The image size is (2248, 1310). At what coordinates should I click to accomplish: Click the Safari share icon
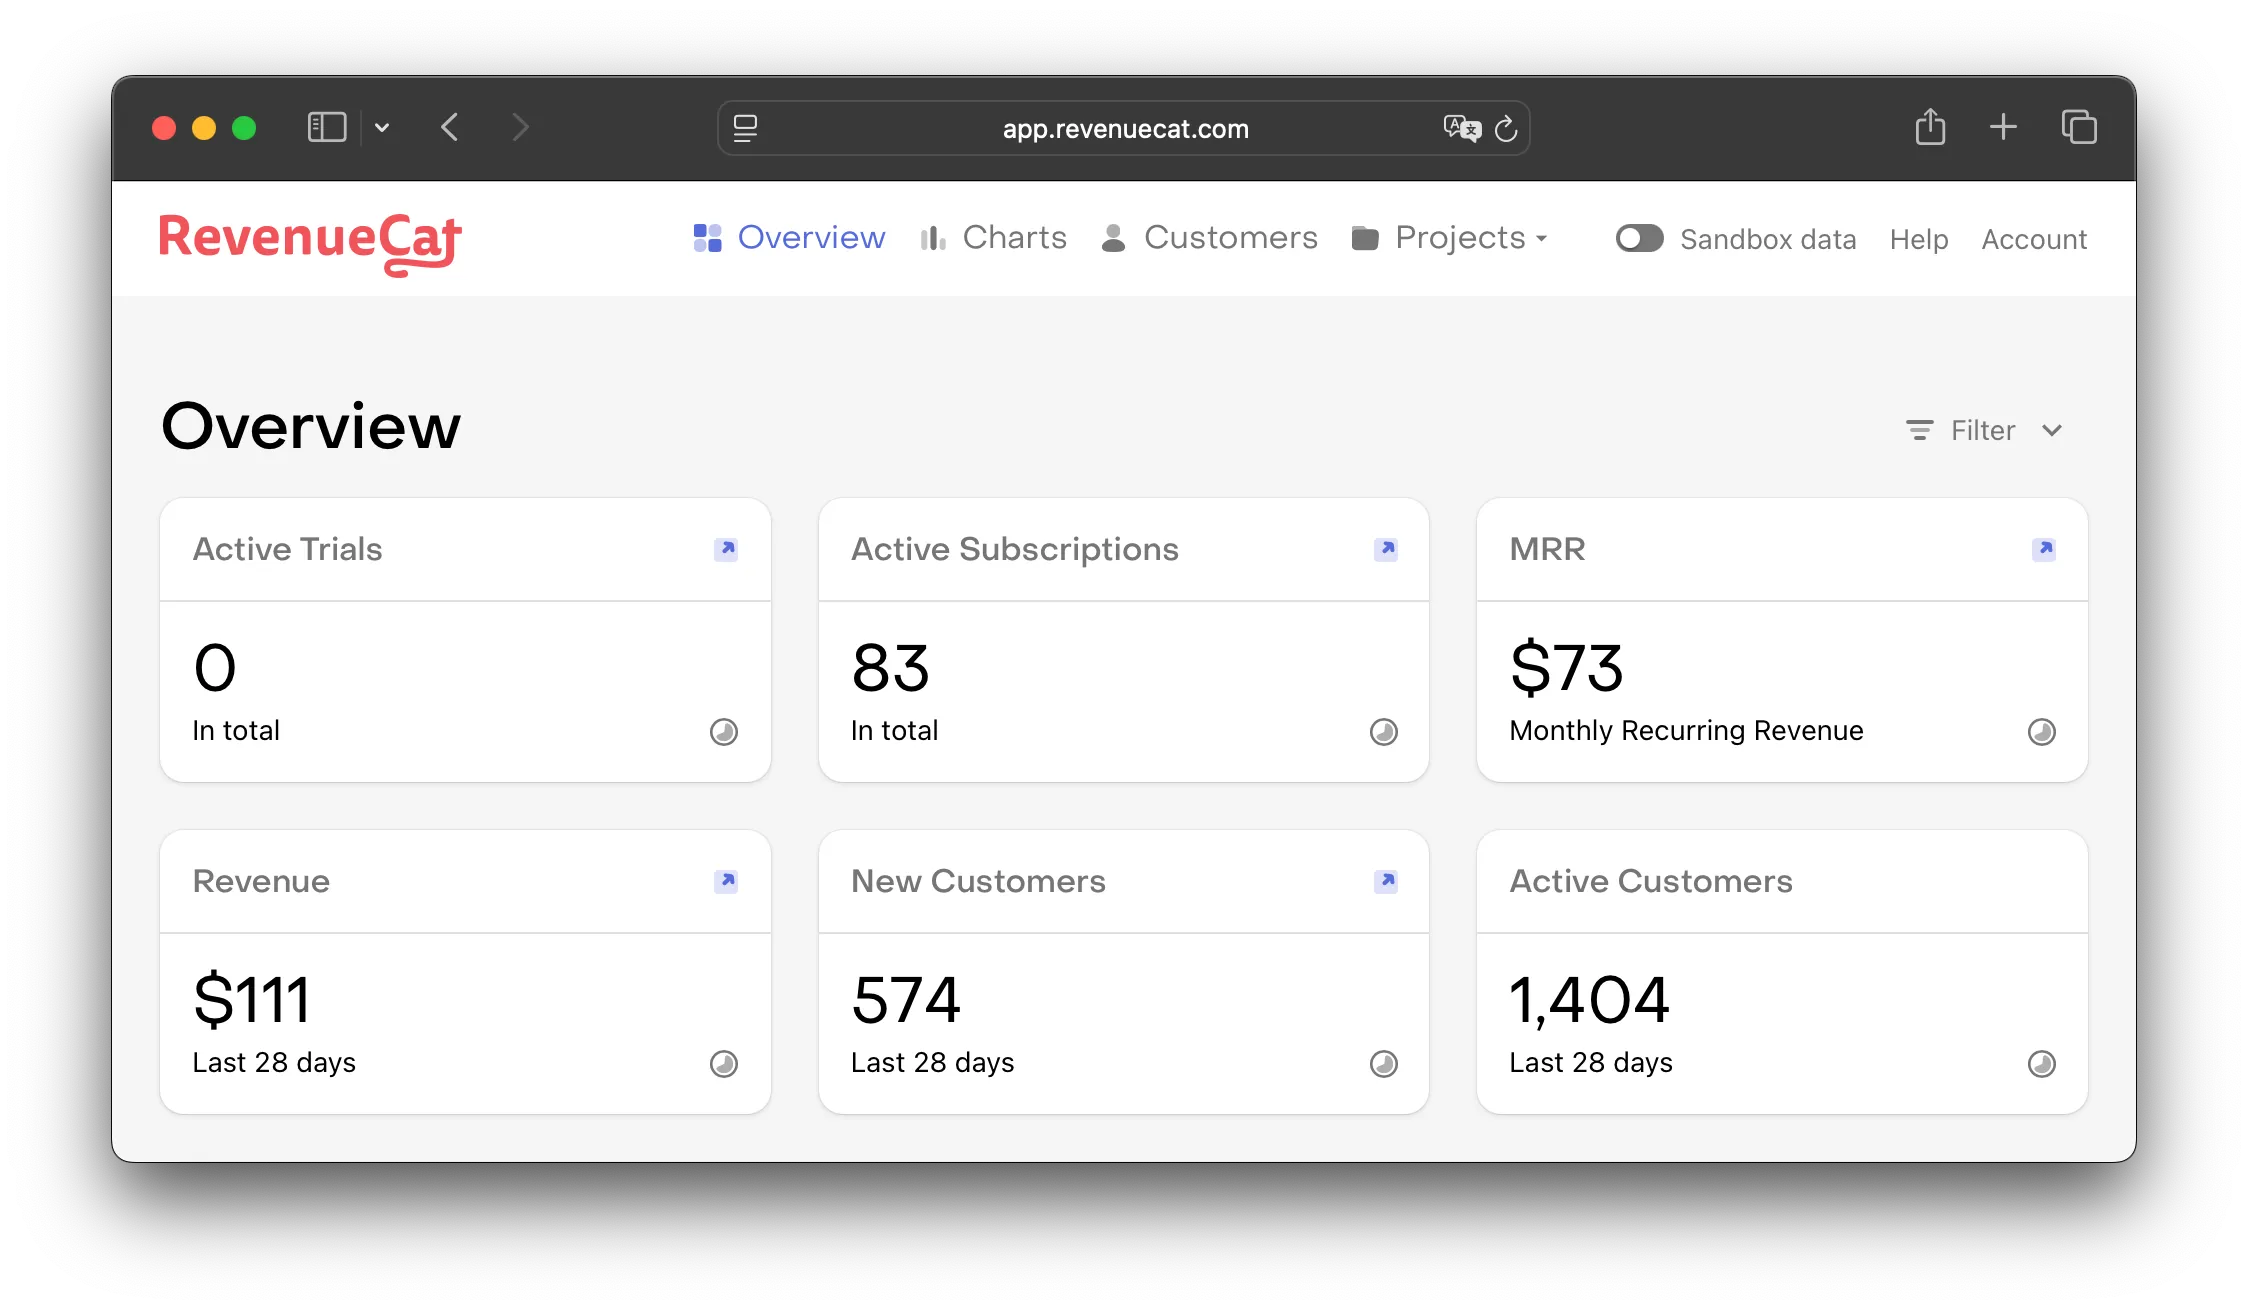point(1930,127)
